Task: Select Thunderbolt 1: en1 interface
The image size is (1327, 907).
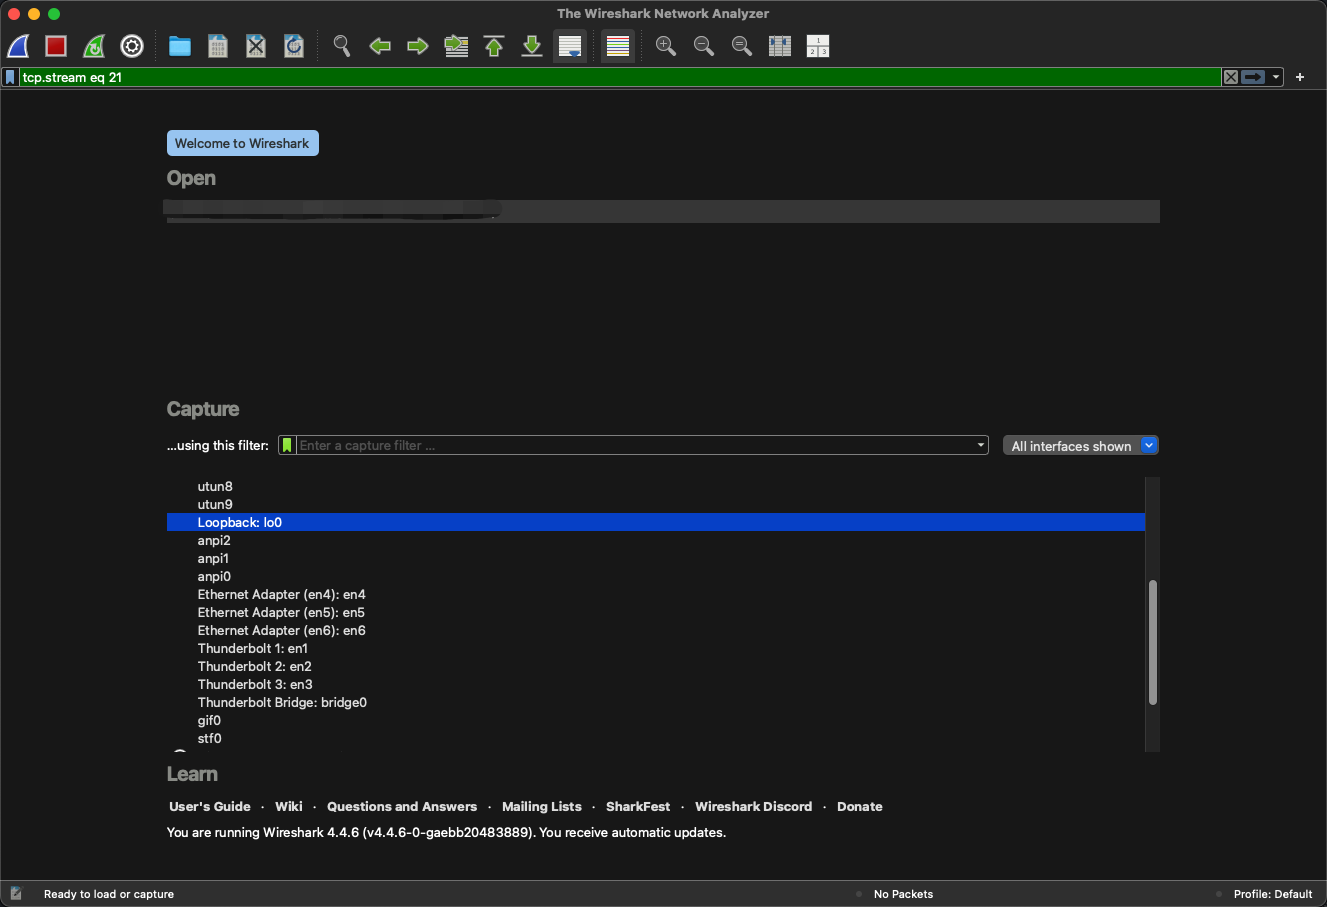Action: [x=656, y=648]
